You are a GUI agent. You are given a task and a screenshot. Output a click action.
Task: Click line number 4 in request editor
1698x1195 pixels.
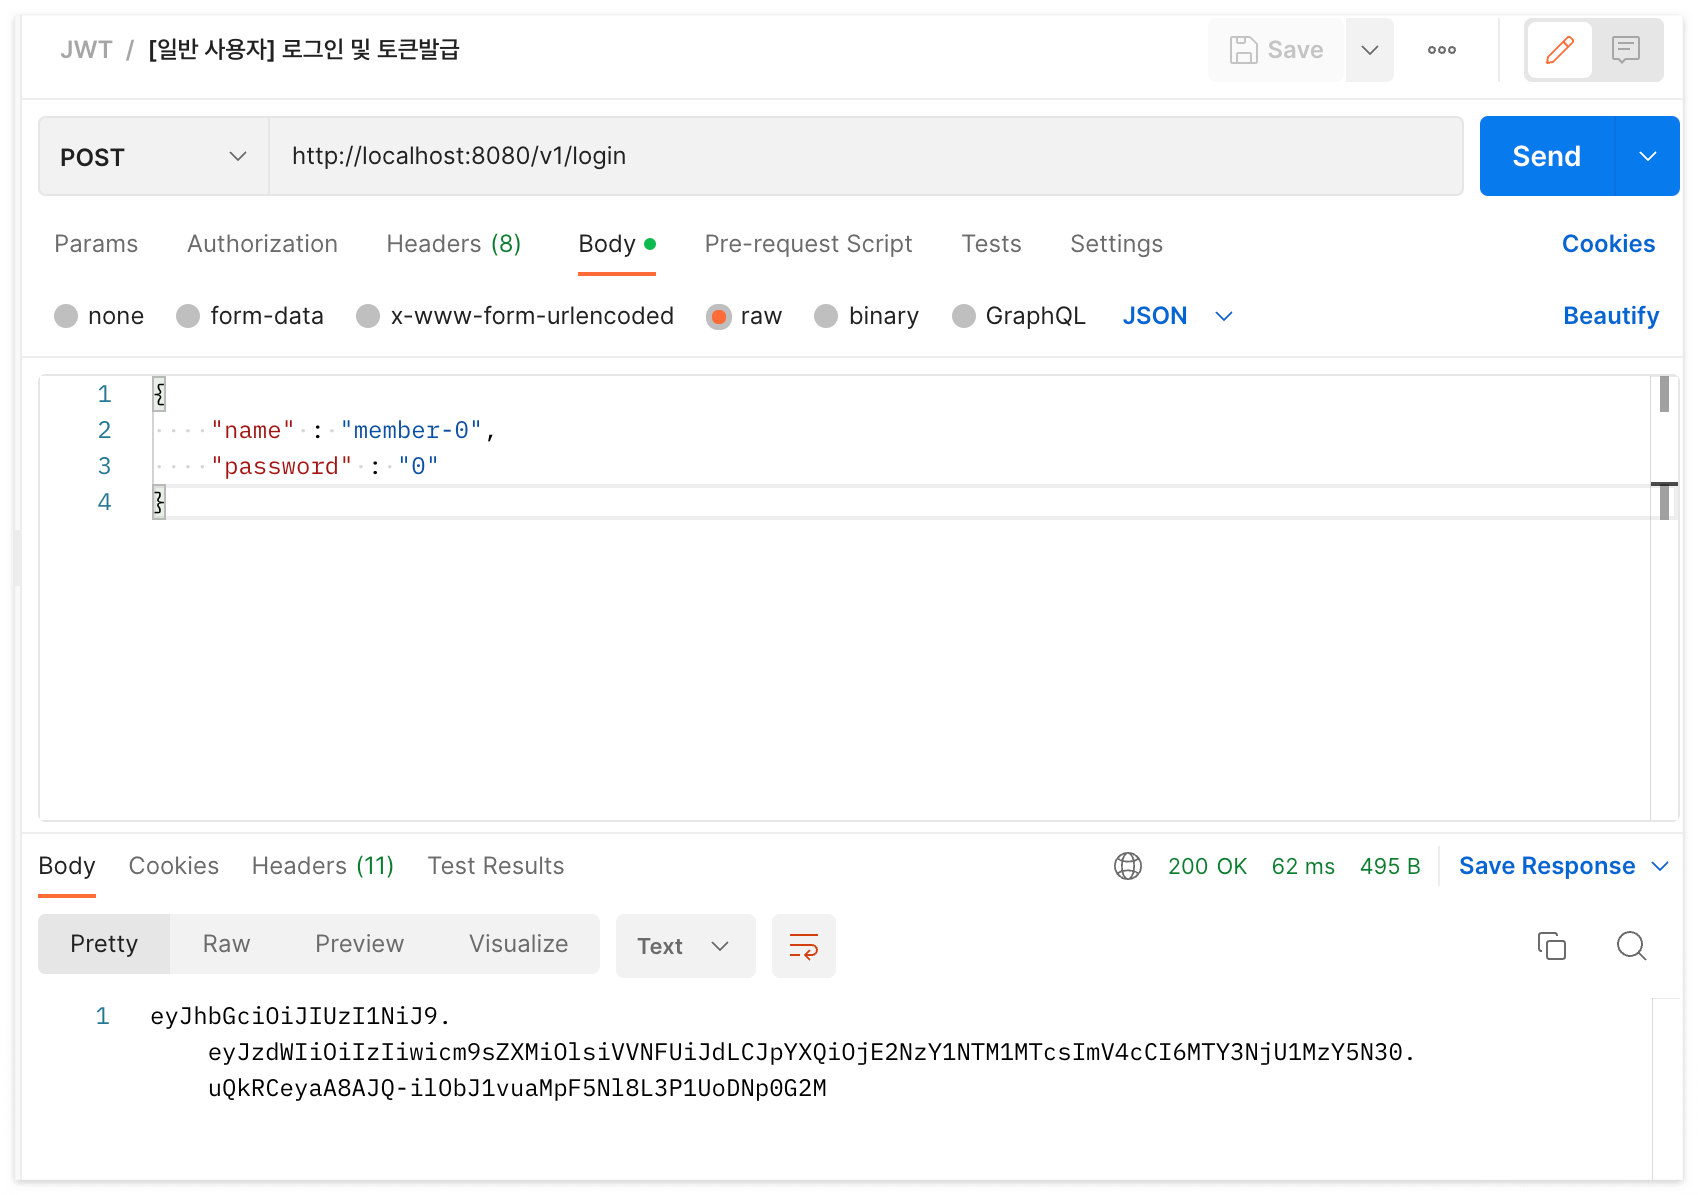[104, 502]
